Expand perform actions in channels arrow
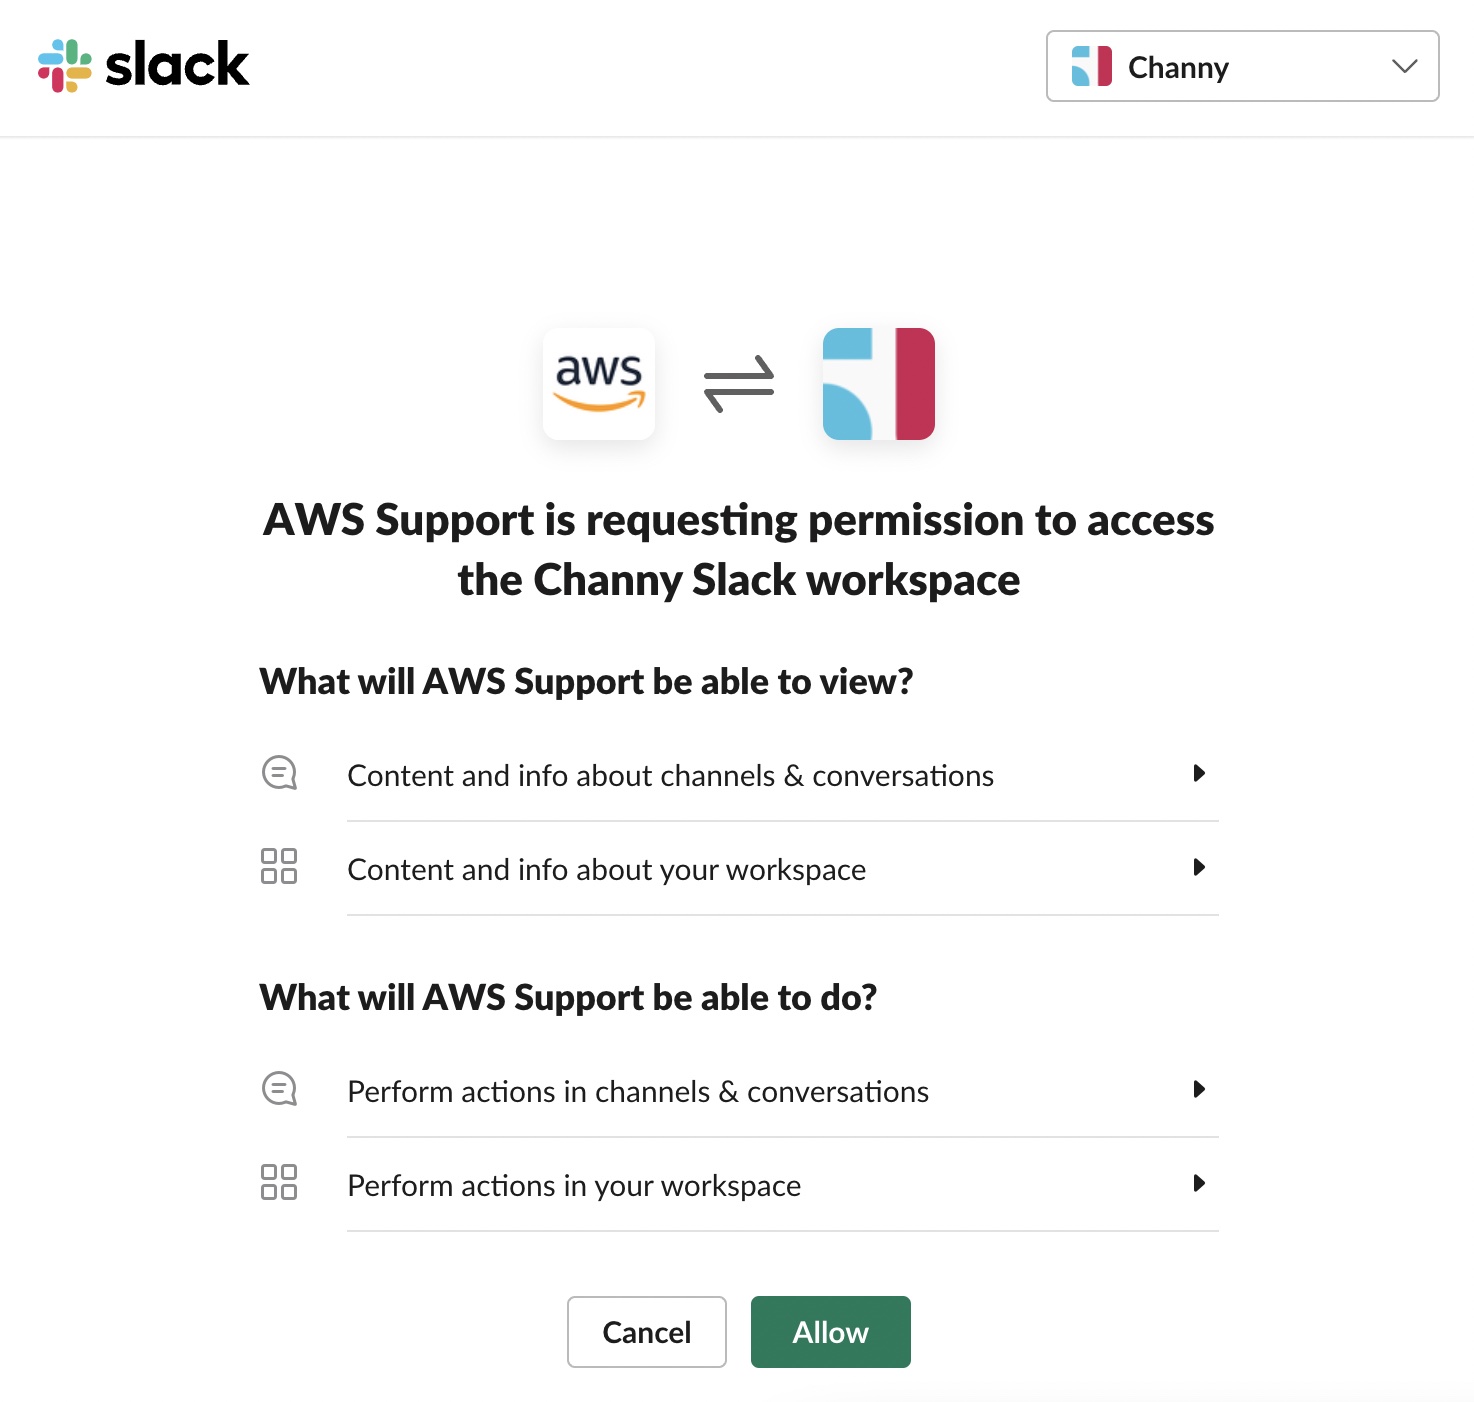Screen dimensions: 1474x1402 tap(1199, 1089)
